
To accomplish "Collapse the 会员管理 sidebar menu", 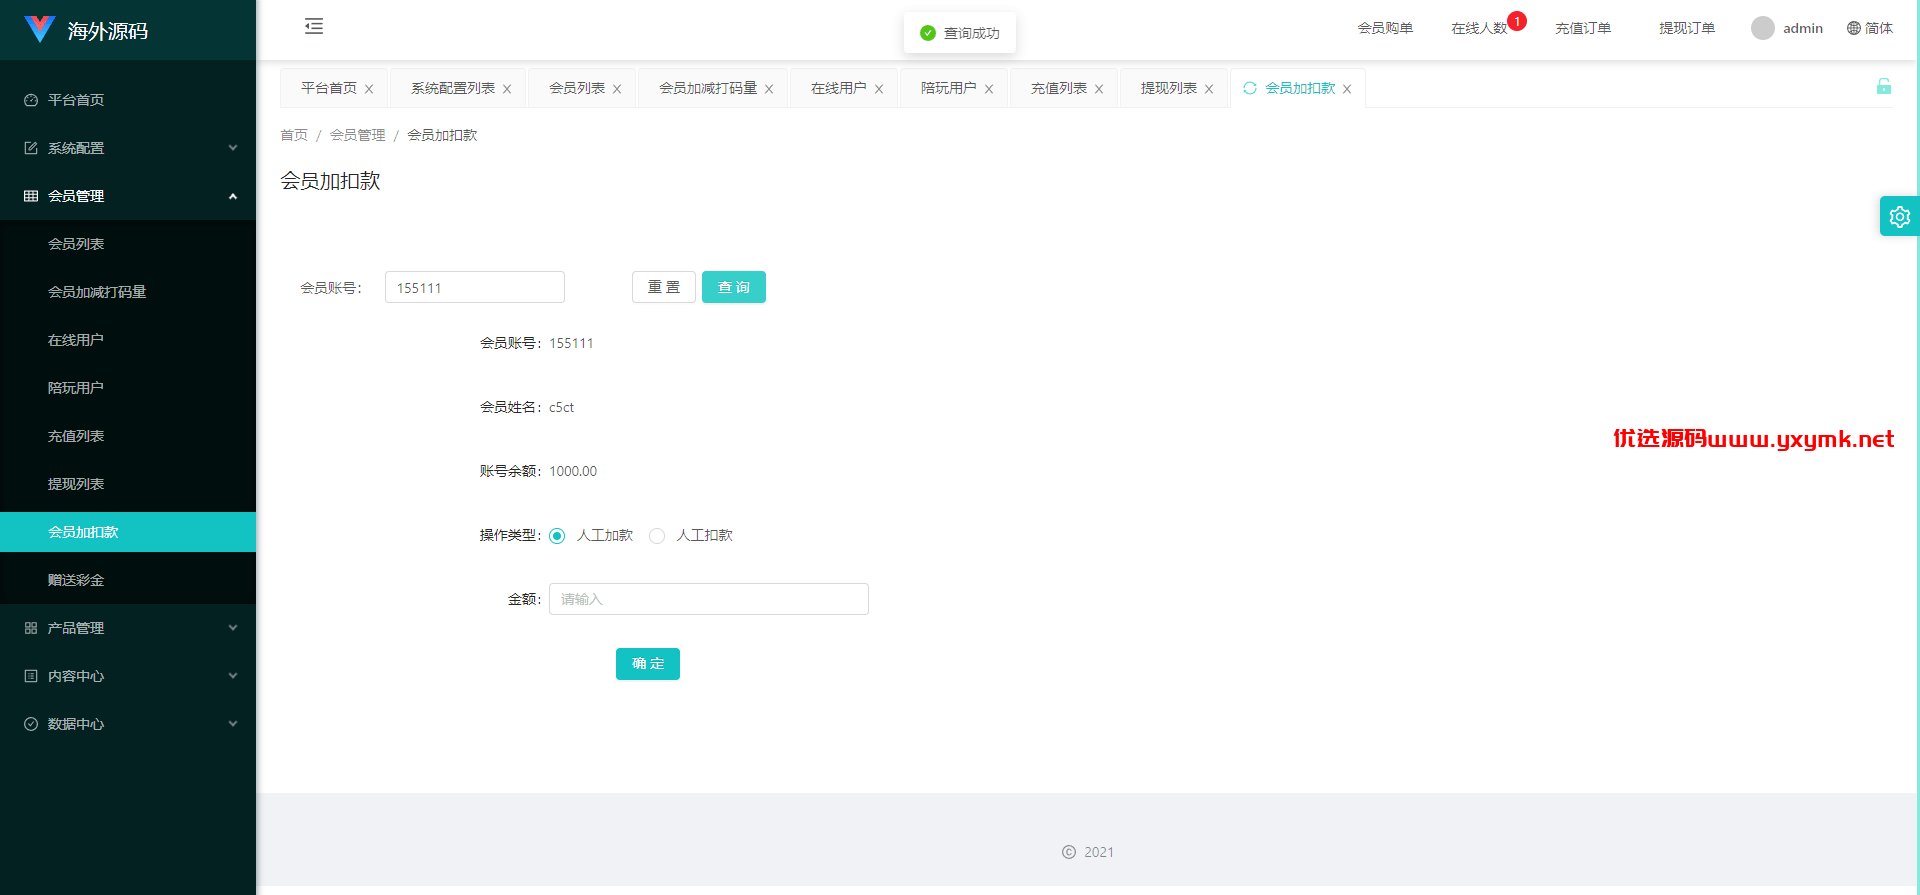I will (x=128, y=196).
